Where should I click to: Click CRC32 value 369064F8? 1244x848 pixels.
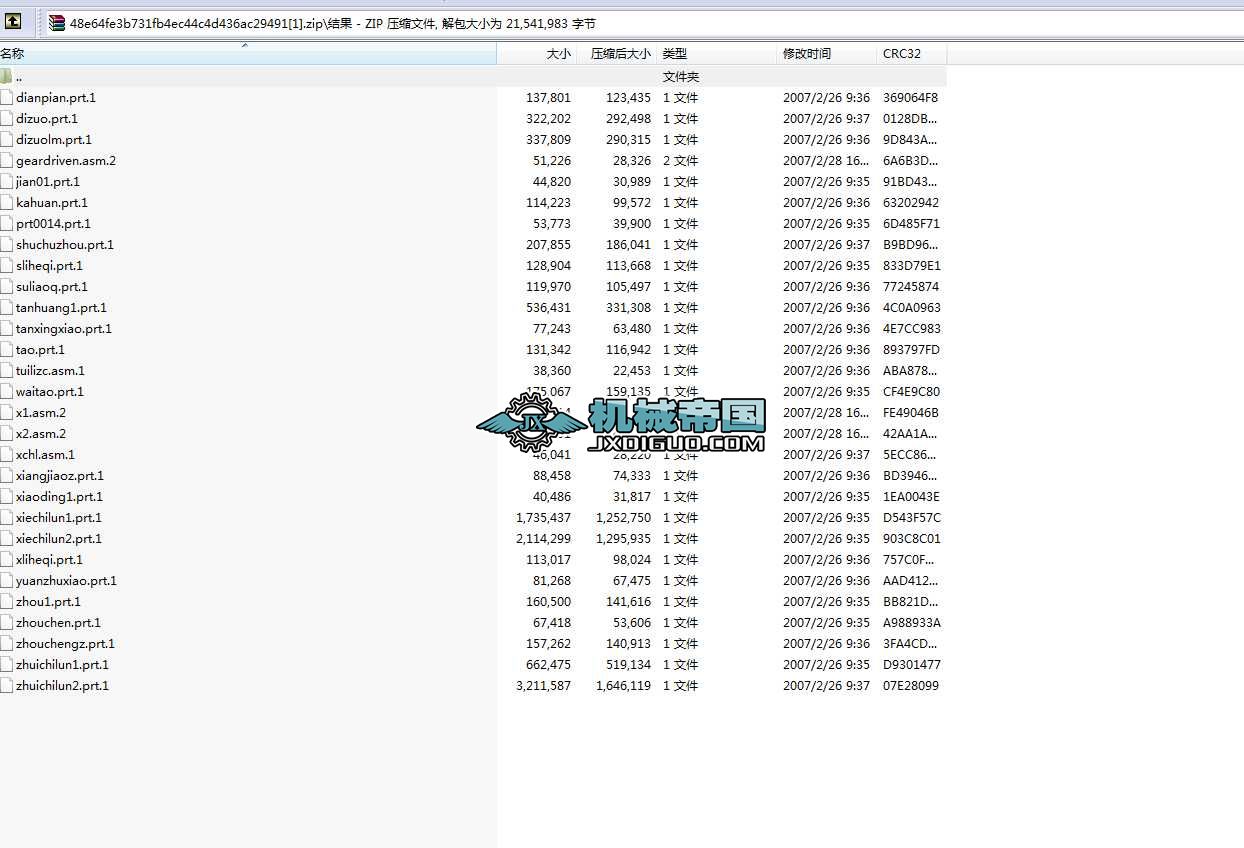pyautogui.click(x=911, y=98)
